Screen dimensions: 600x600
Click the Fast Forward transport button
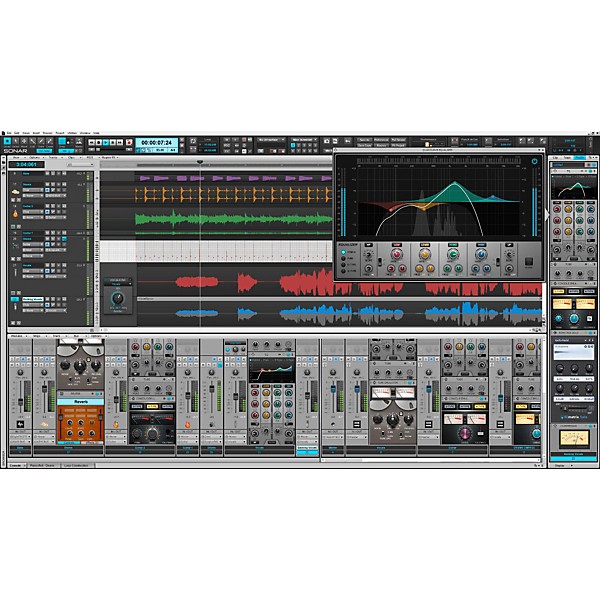click(x=120, y=142)
